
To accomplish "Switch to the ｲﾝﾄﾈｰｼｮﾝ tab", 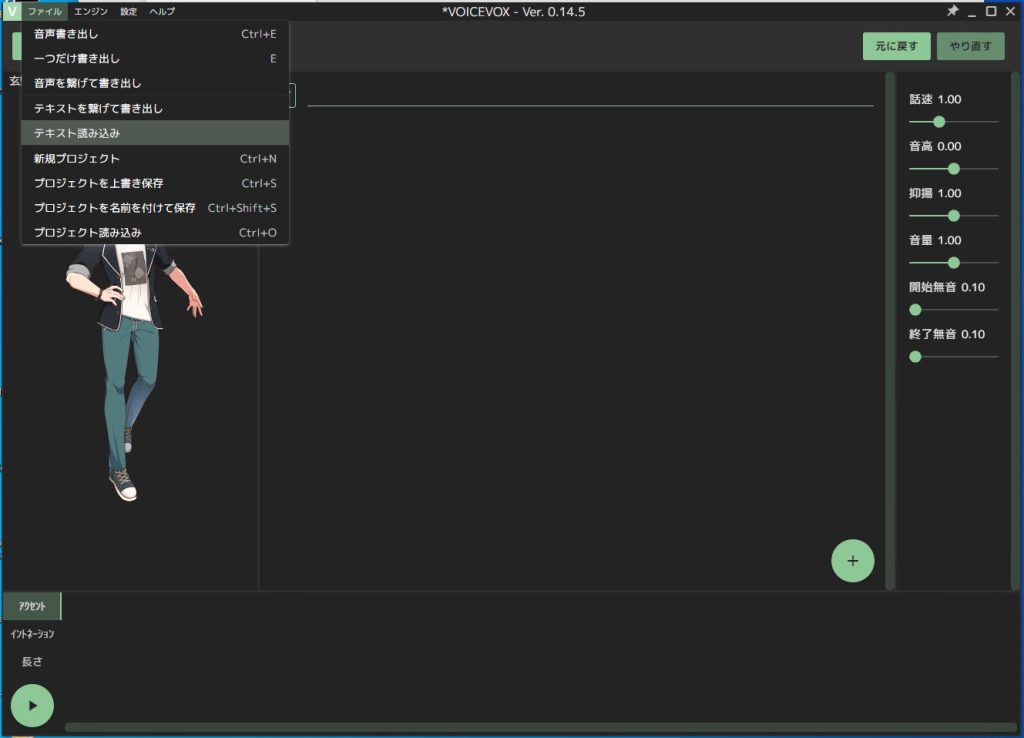I will pos(32,634).
